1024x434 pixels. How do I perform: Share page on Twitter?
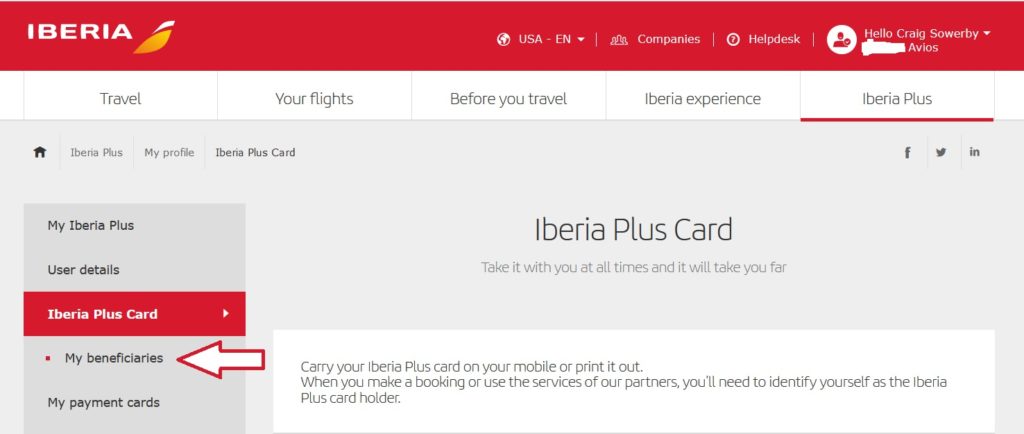[x=941, y=153]
